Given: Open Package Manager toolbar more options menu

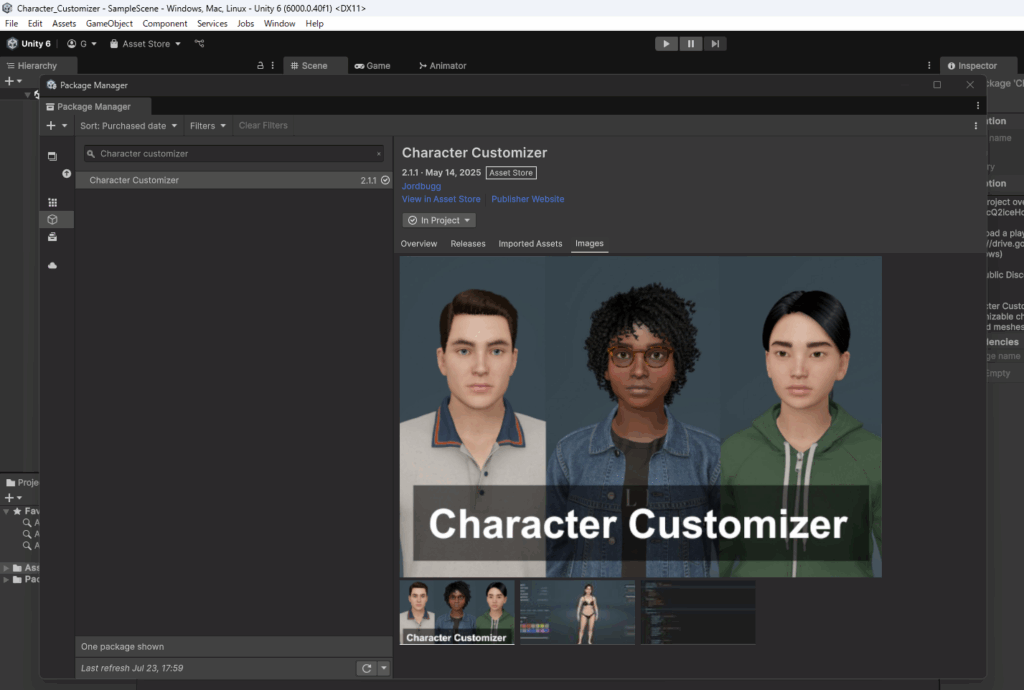Looking at the screenshot, I should [976, 125].
